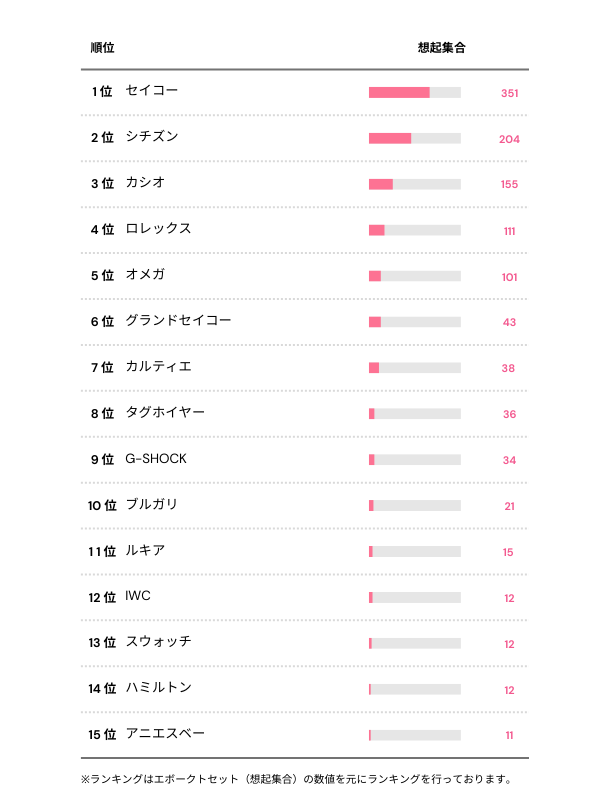Open the ブルガリ brand entry

coord(152,505)
